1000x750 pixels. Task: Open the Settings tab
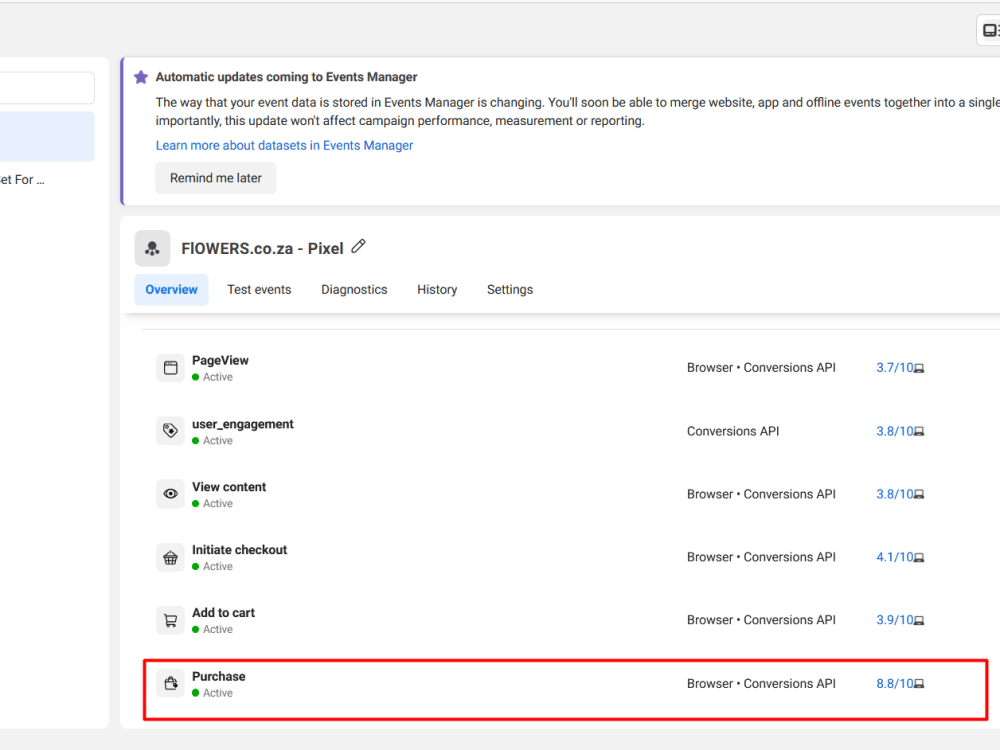[510, 289]
